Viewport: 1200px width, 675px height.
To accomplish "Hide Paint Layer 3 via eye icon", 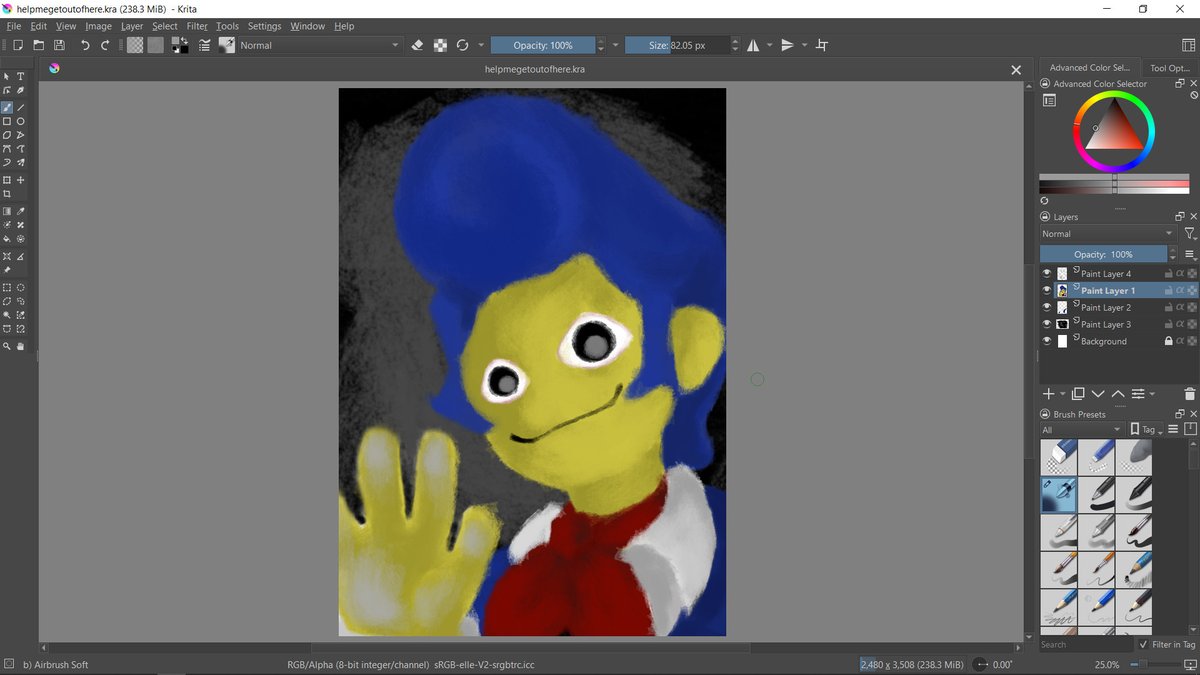I will (1047, 324).
